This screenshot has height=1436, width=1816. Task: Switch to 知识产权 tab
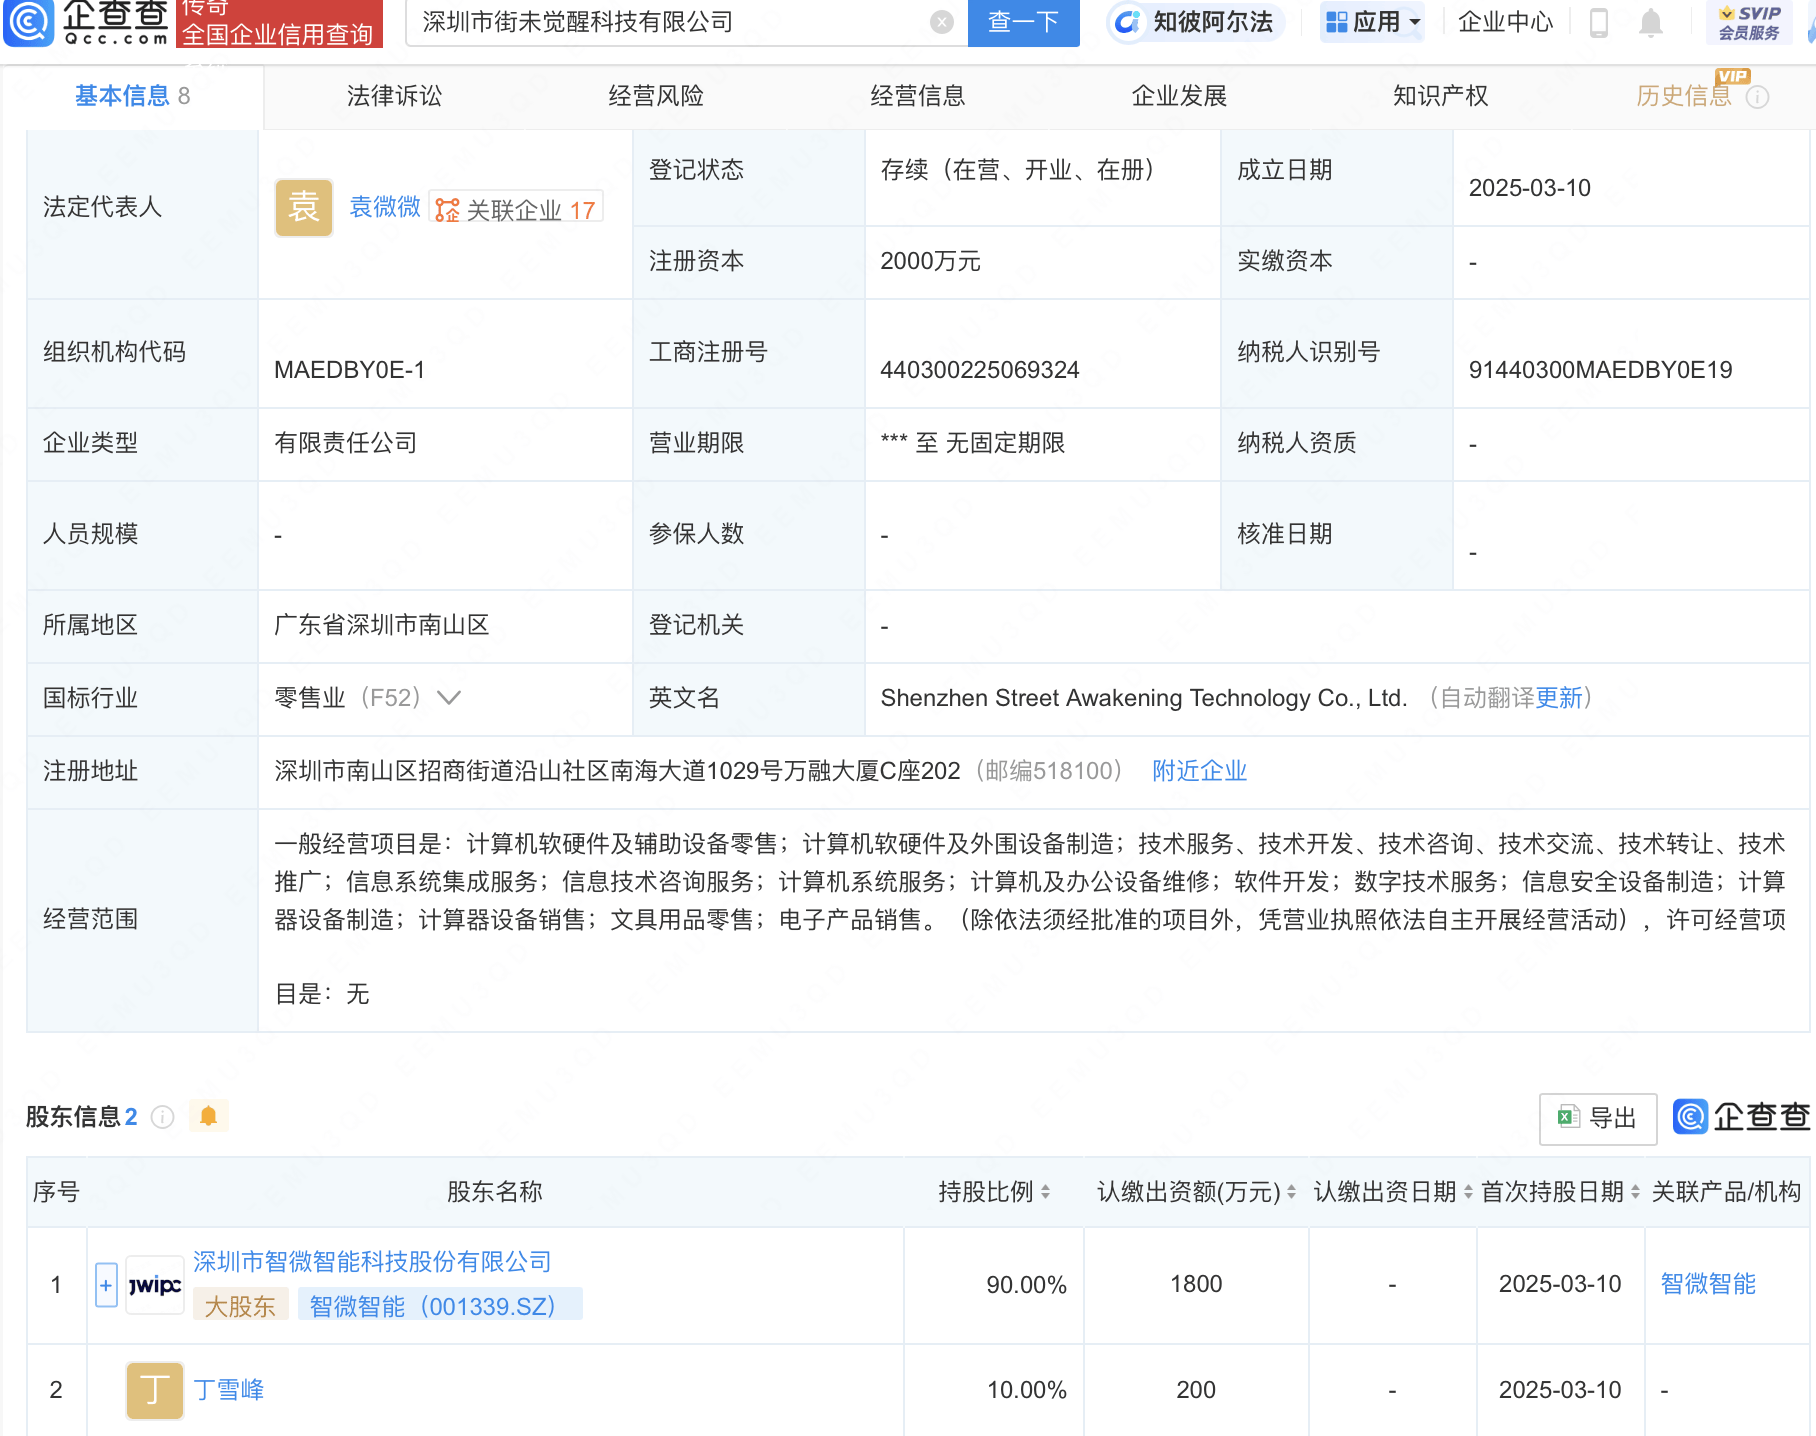1441,96
